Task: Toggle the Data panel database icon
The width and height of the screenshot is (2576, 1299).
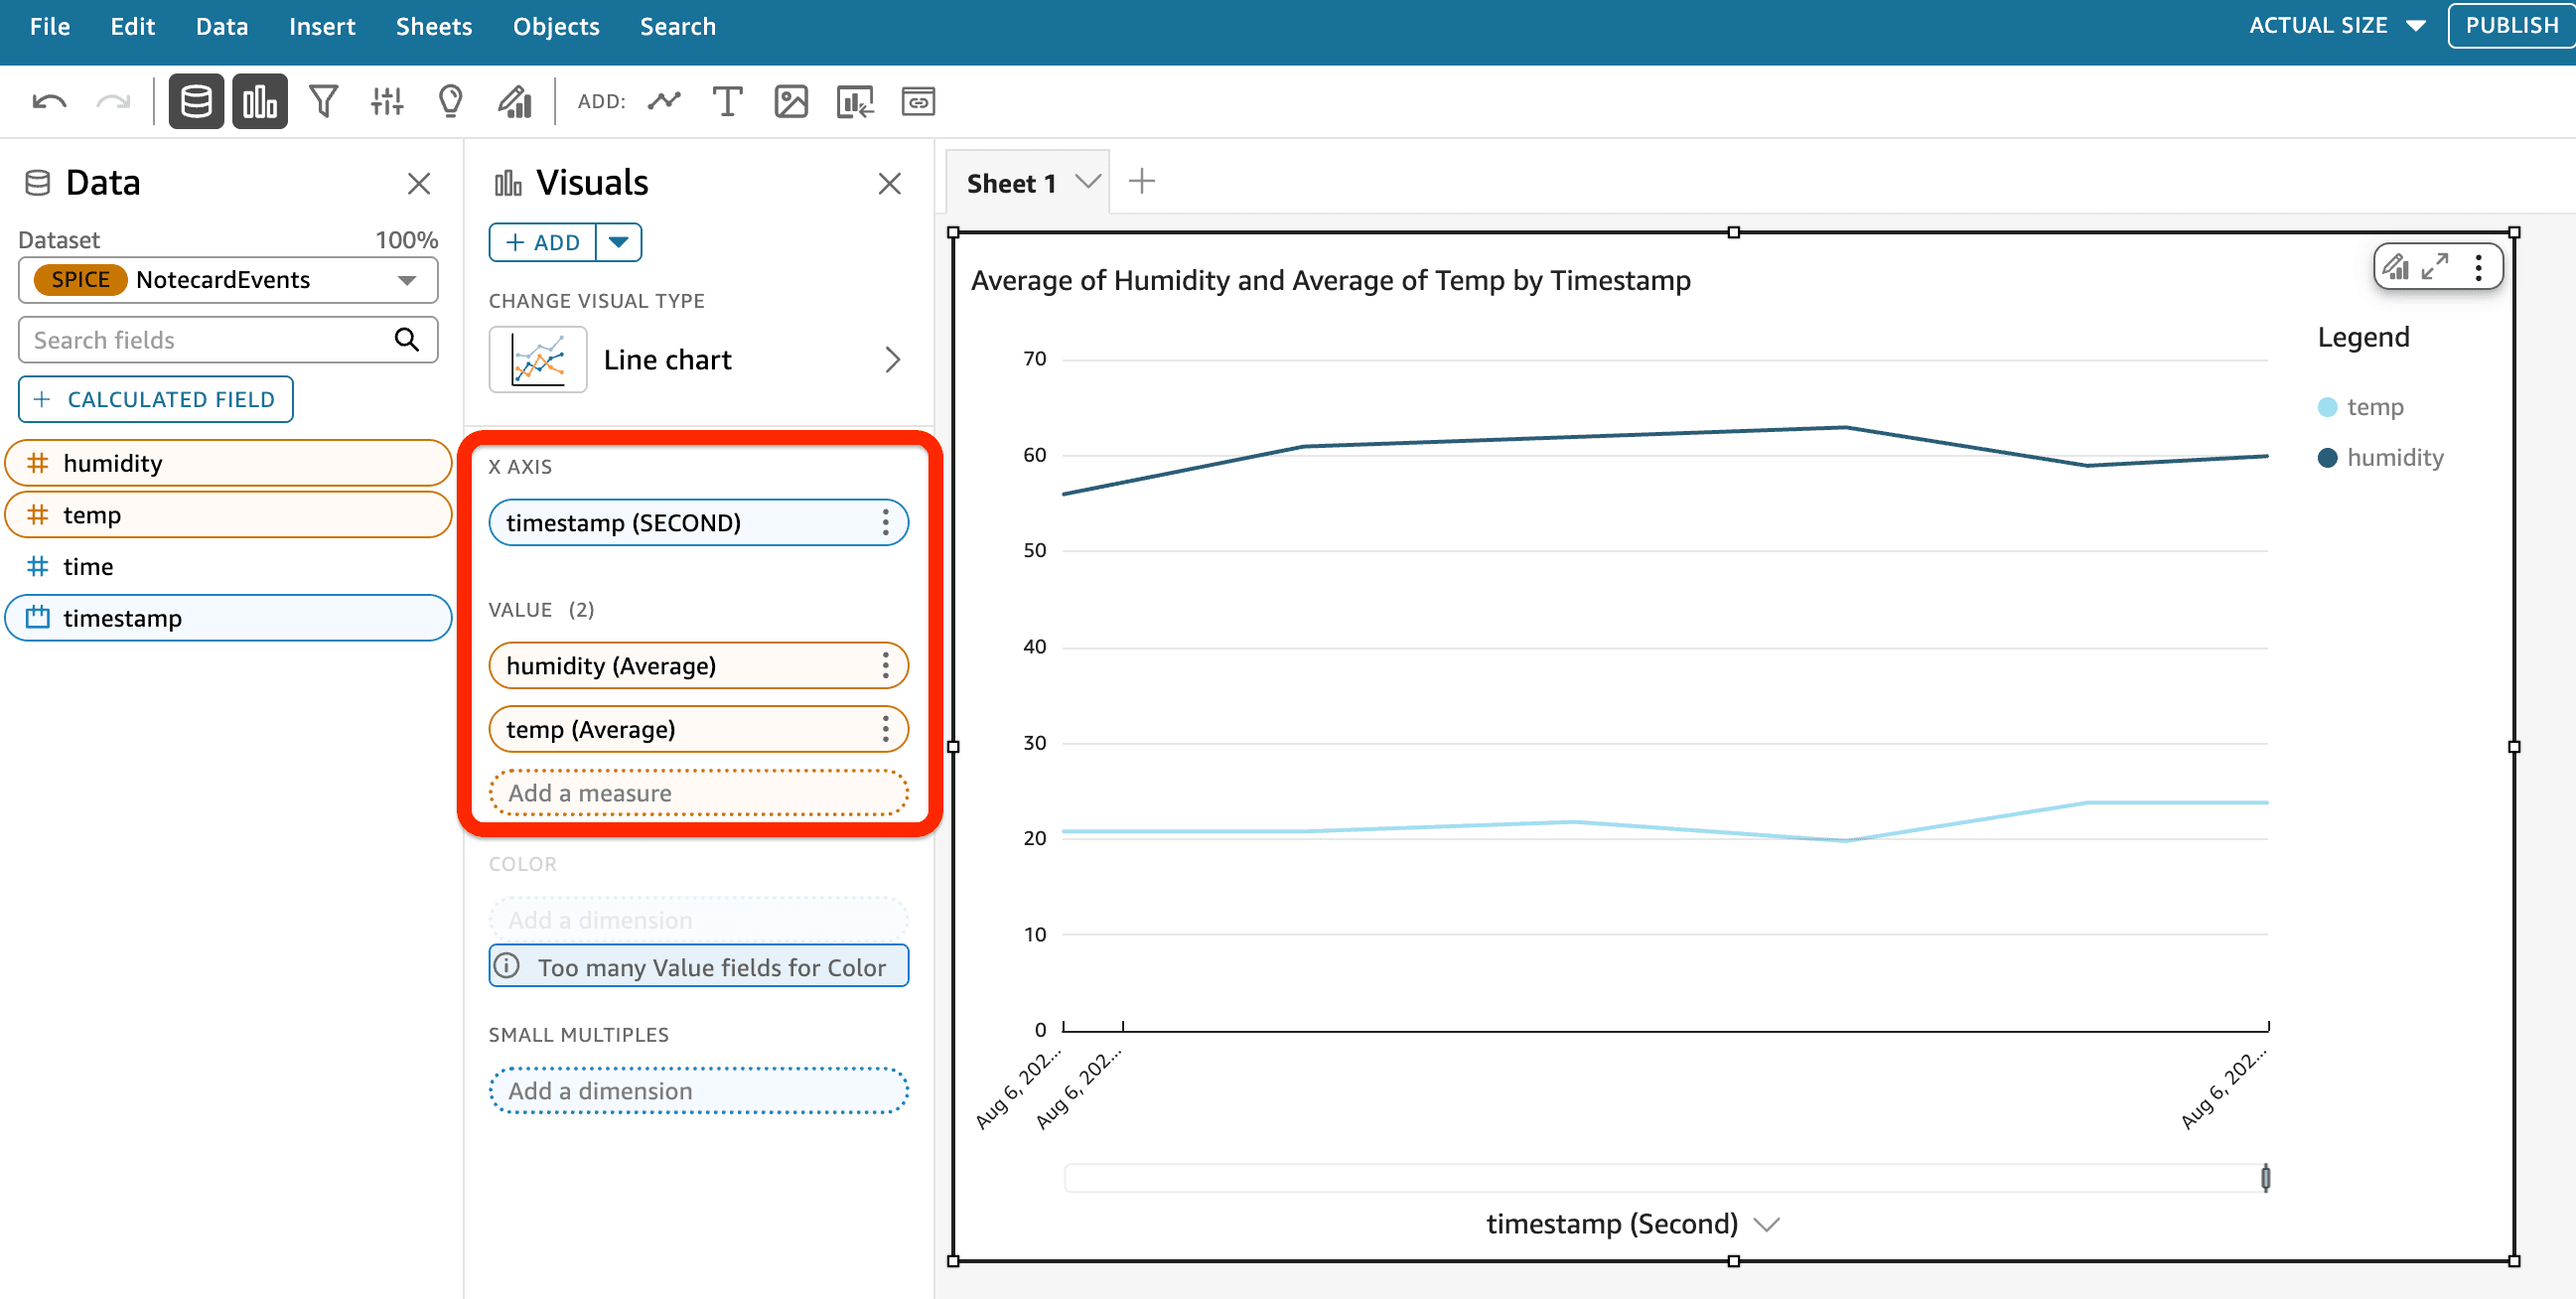Action: [196, 101]
